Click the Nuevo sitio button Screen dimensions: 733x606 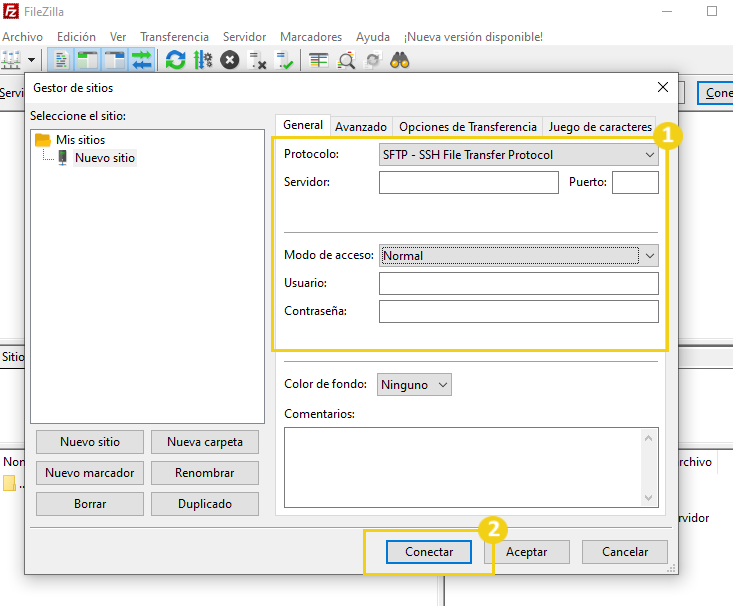[90, 442]
